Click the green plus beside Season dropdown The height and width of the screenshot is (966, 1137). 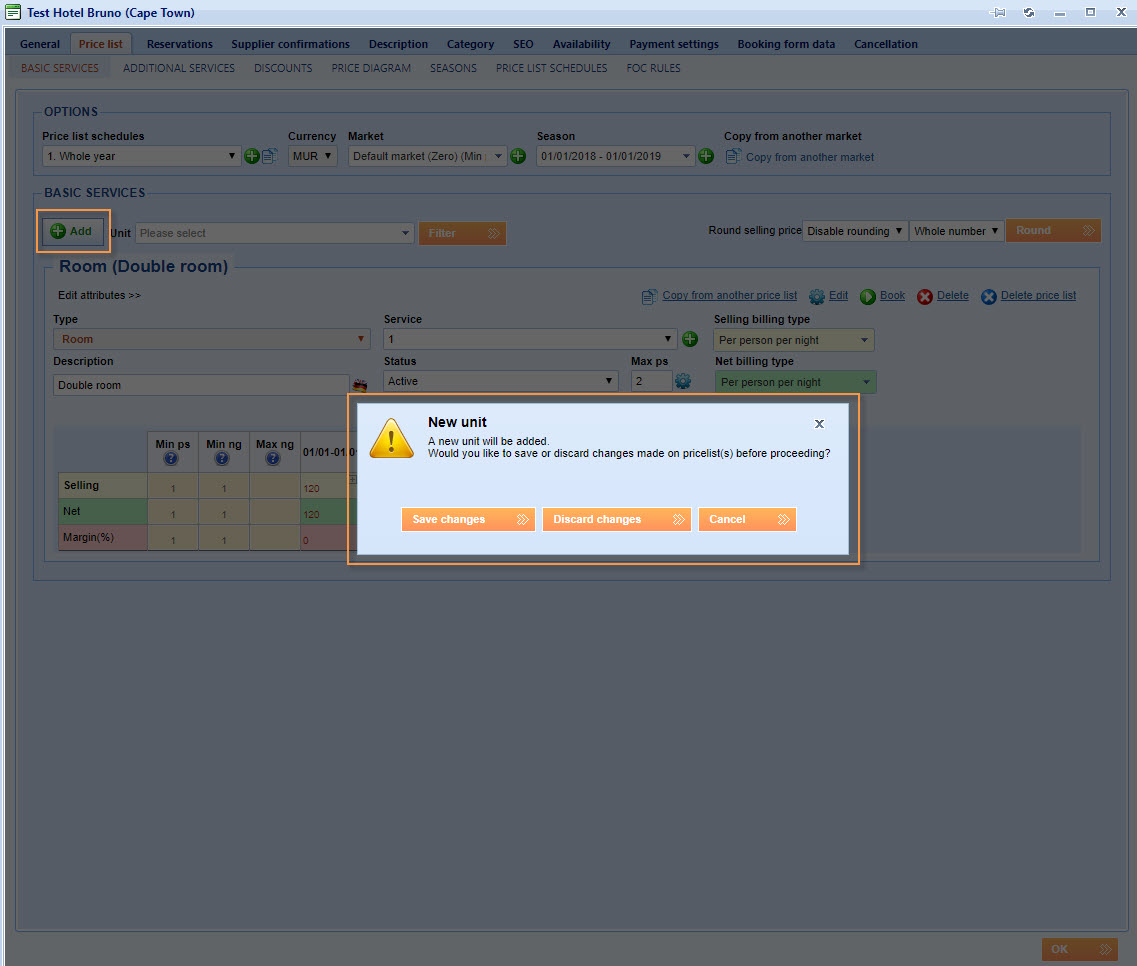(x=706, y=156)
